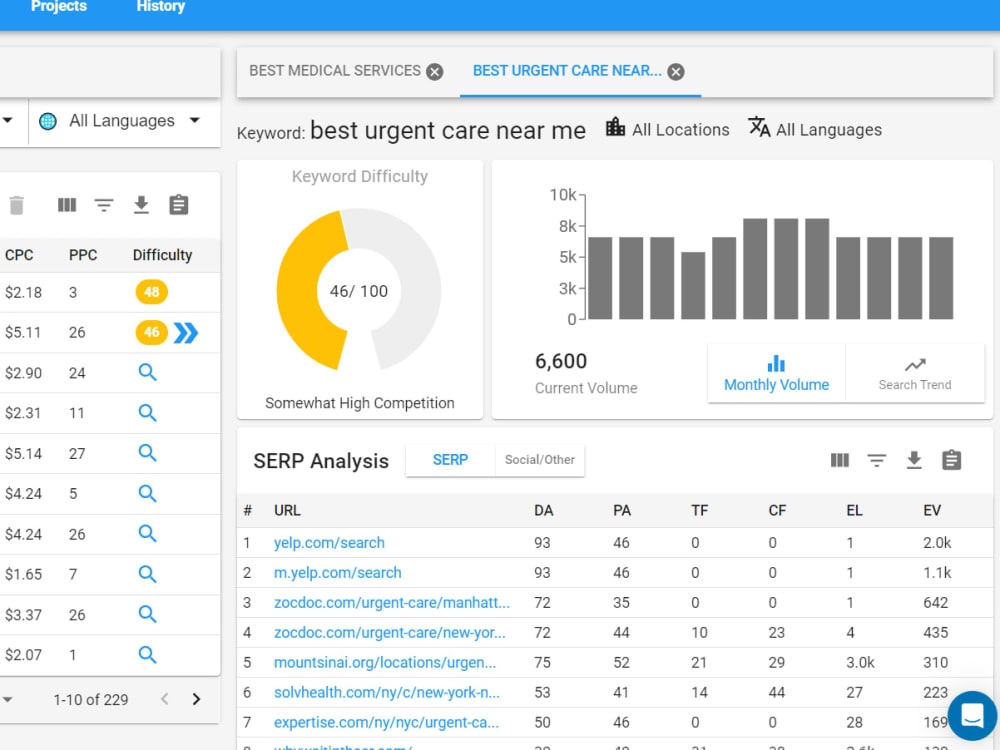
Task: Open the Projects menu
Action: [59, 6]
